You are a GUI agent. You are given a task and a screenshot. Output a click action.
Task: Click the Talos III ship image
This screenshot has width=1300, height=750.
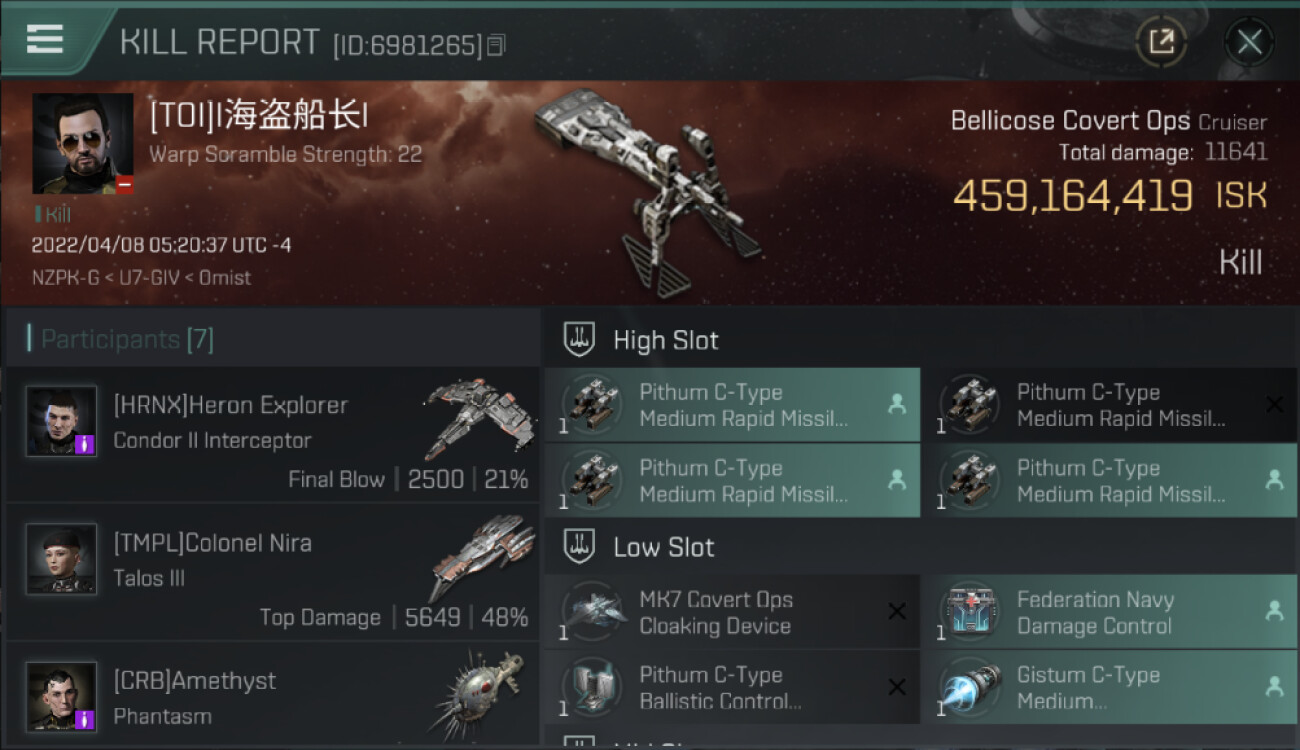tap(482, 557)
